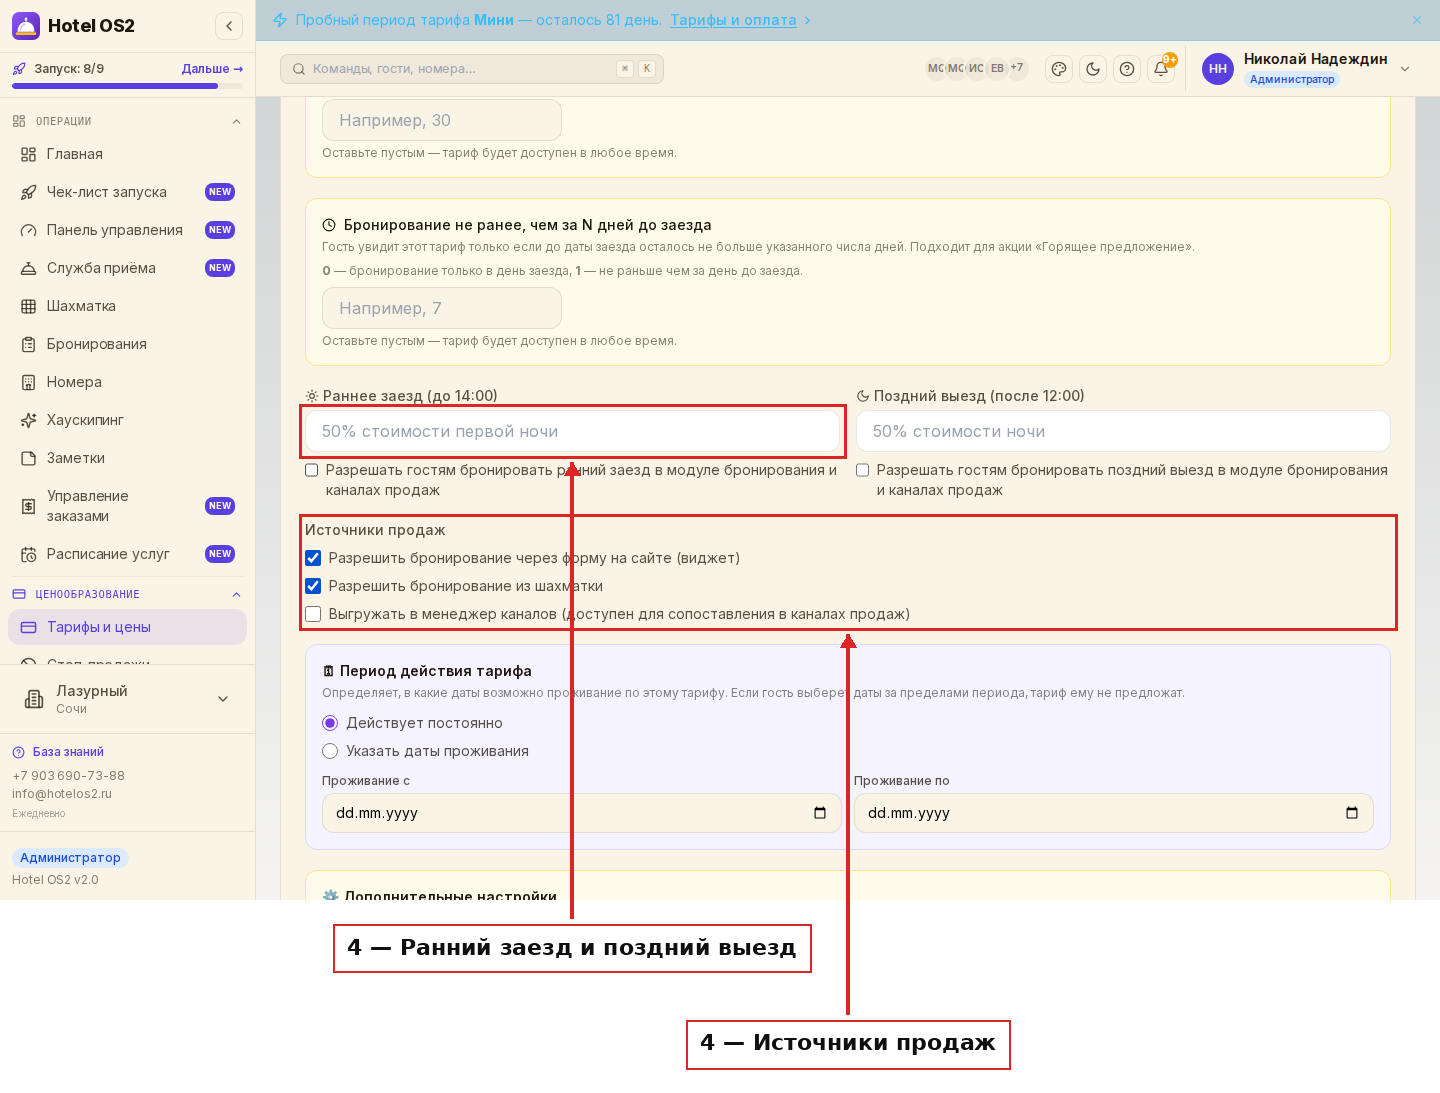Collapse the Операции sidebar section
Screen dimensions: 1440x1093
[x=236, y=122]
